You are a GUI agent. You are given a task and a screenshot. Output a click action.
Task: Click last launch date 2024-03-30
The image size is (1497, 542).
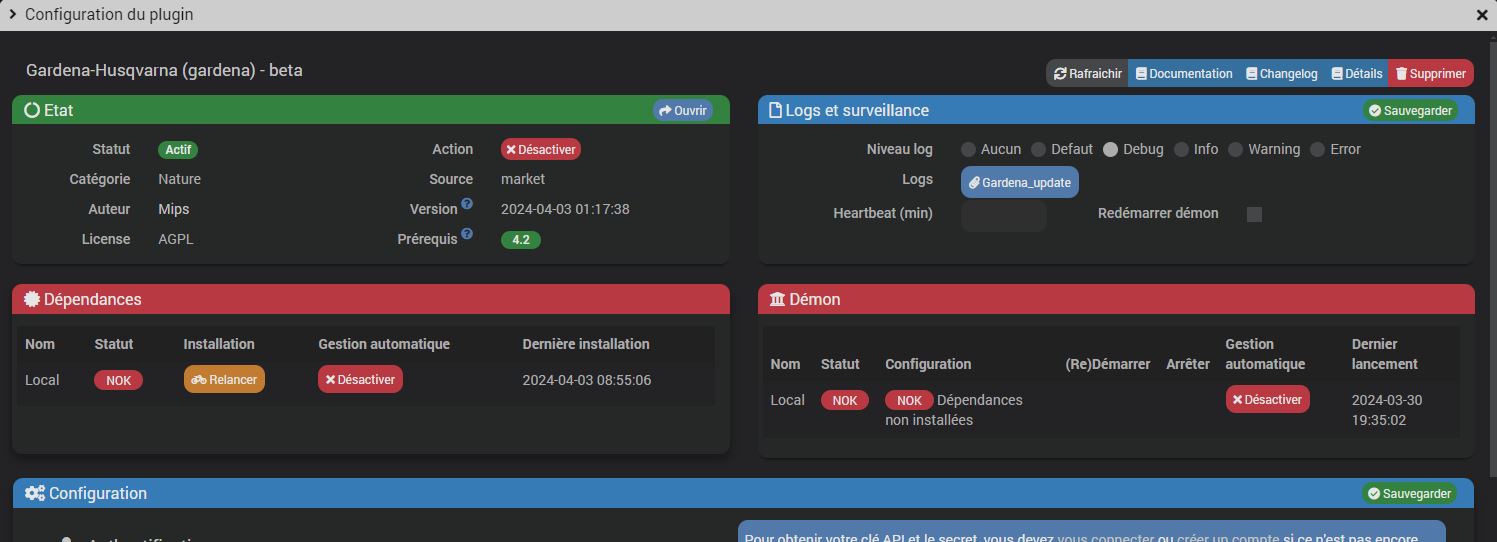pos(1387,400)
